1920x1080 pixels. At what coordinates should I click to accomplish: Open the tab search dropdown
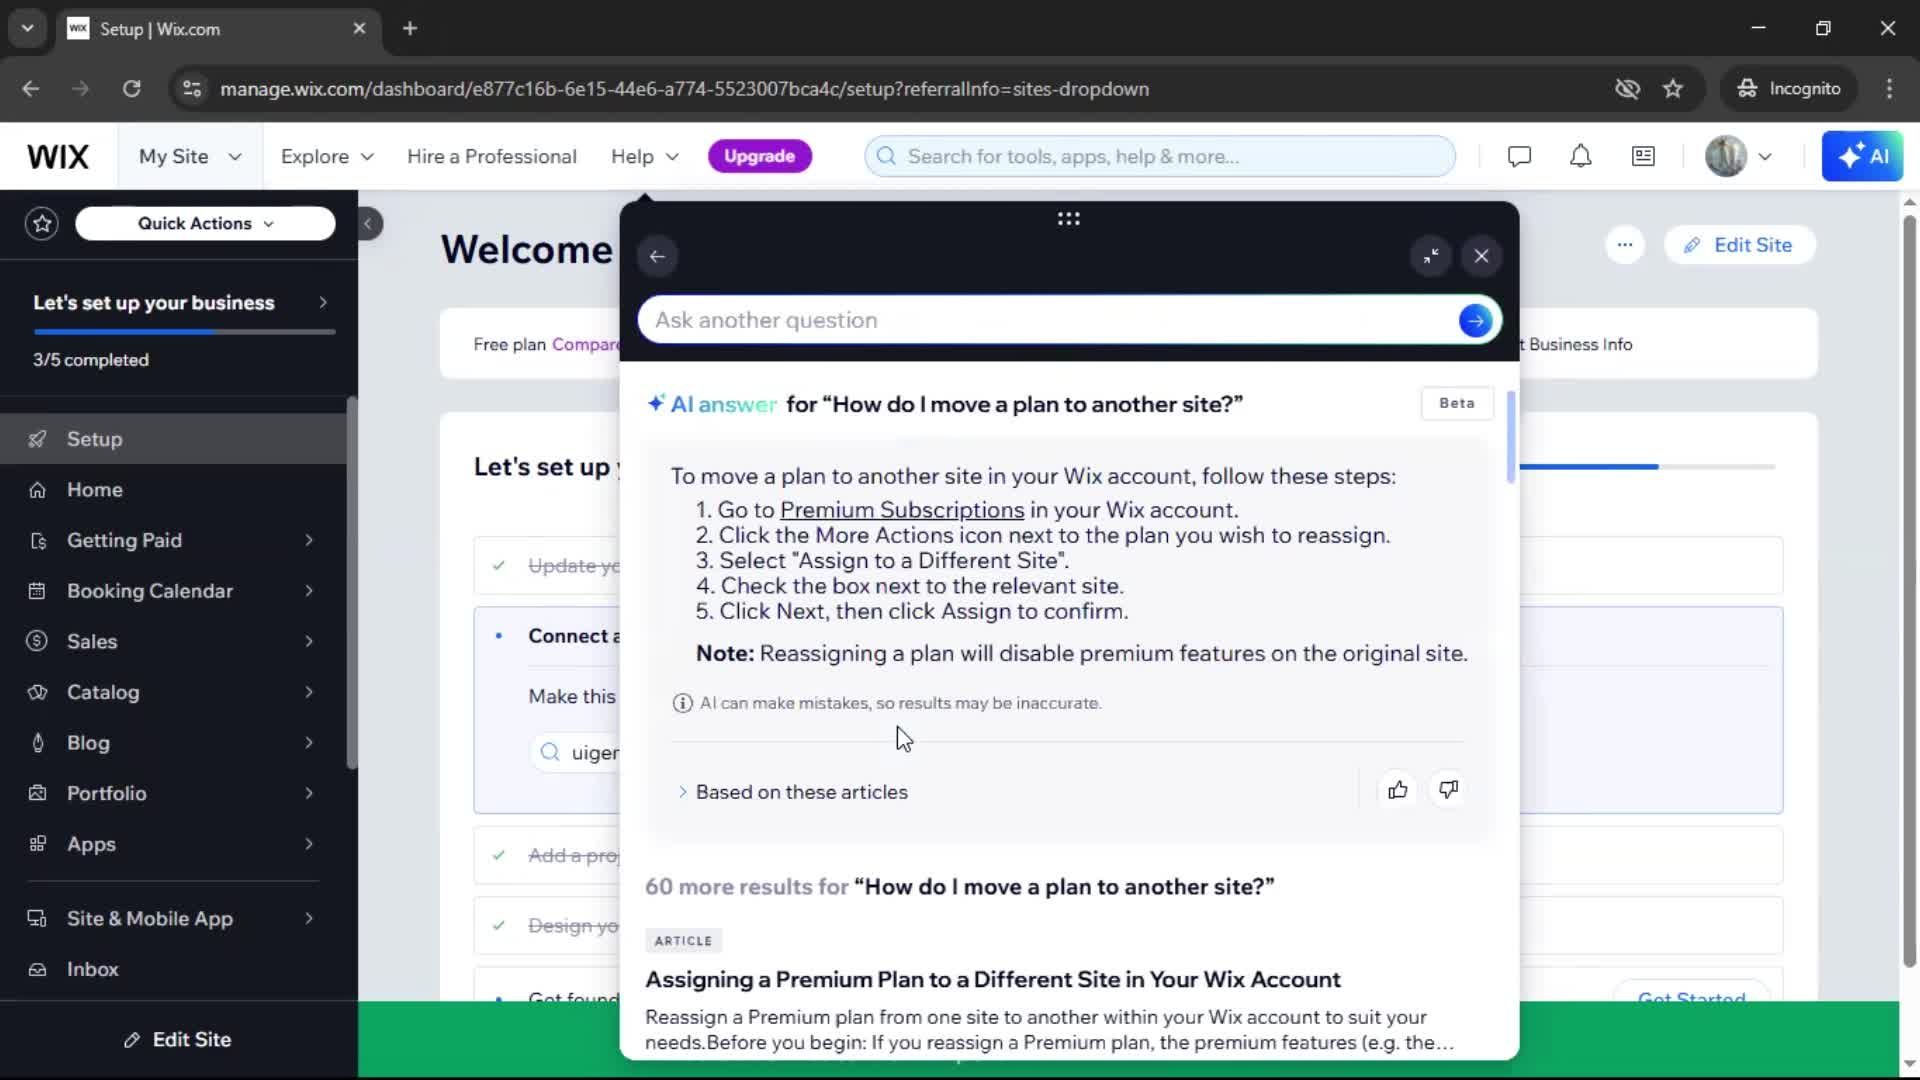point(28,29)
